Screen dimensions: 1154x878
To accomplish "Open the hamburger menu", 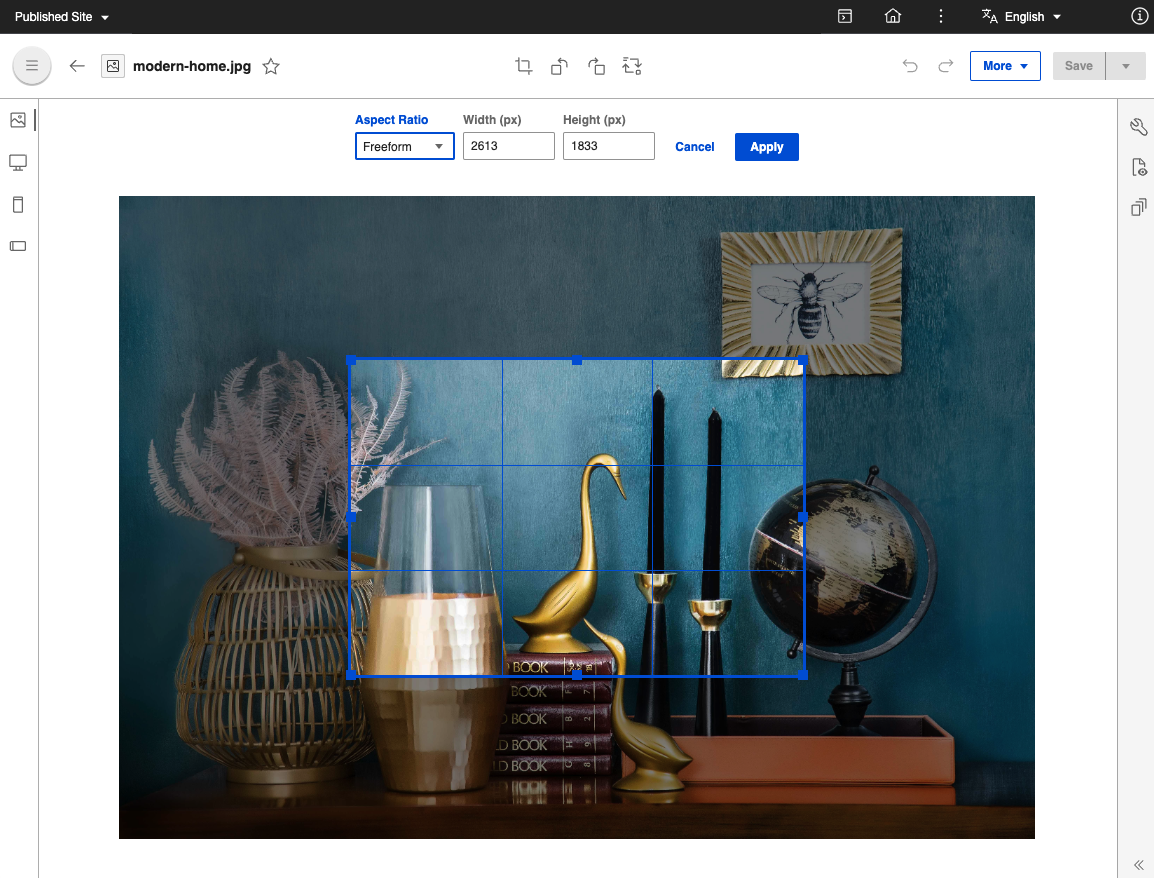I will click(x=31, y=65).
